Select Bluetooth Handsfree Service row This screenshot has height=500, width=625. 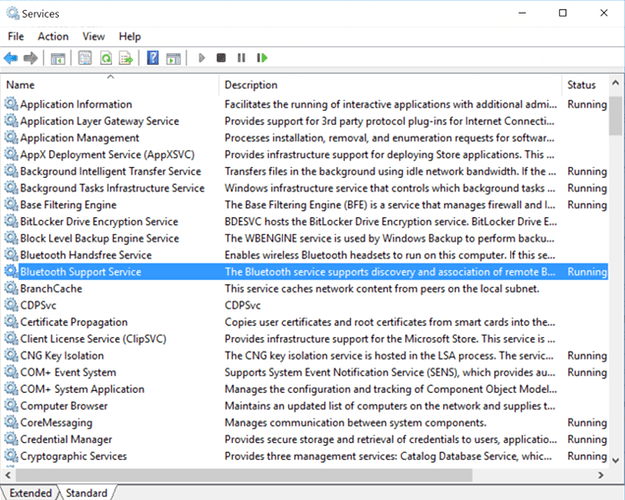tap(305, 255)
